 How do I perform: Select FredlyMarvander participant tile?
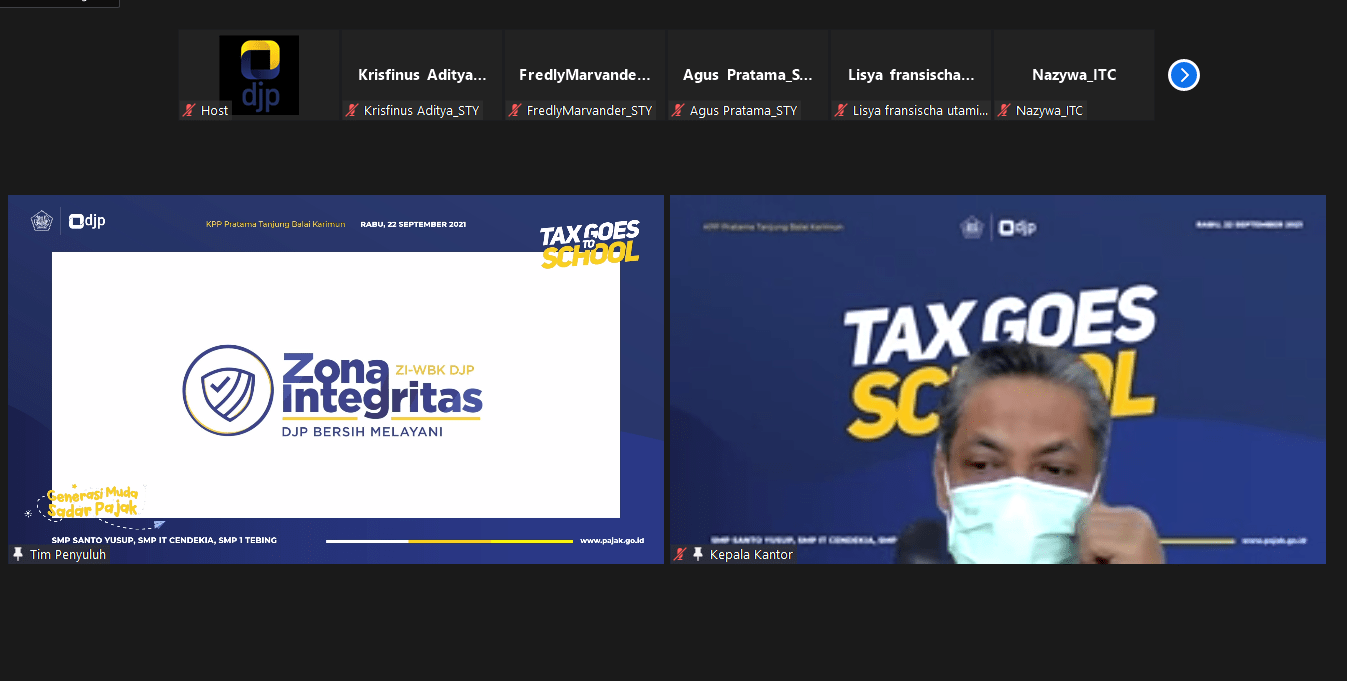tap(585, 75)
